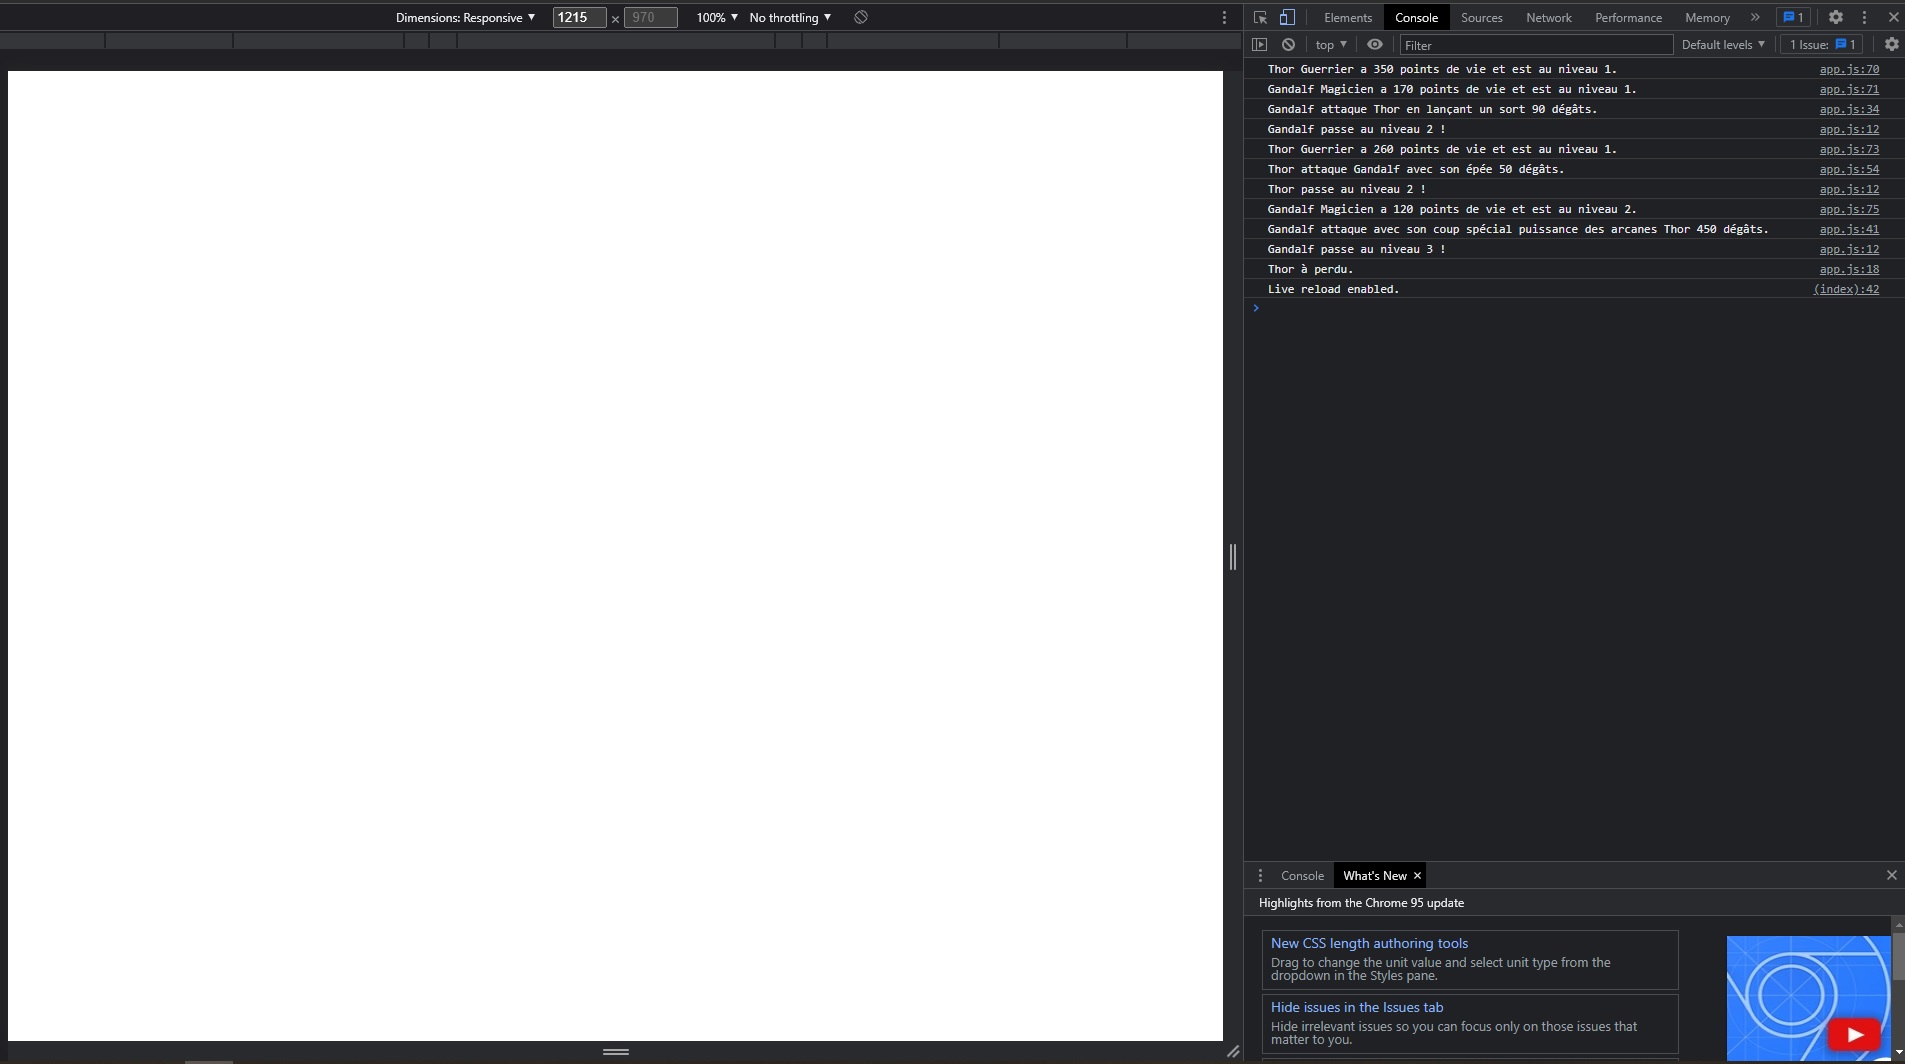This screenshot has width=1905, height=1064.
Task: Open the No throttling dropdown
Action: coord(790,17)
